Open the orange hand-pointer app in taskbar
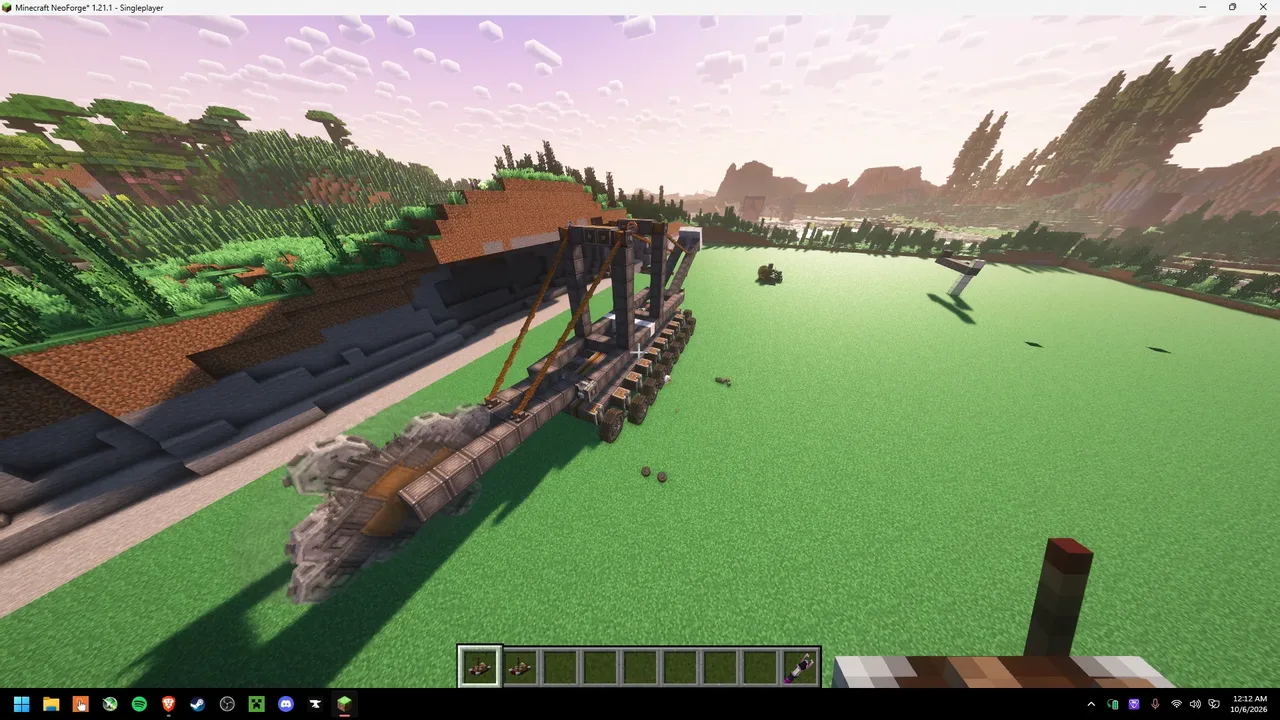Viewport: 1280px width, 720px height. [80, 704]
